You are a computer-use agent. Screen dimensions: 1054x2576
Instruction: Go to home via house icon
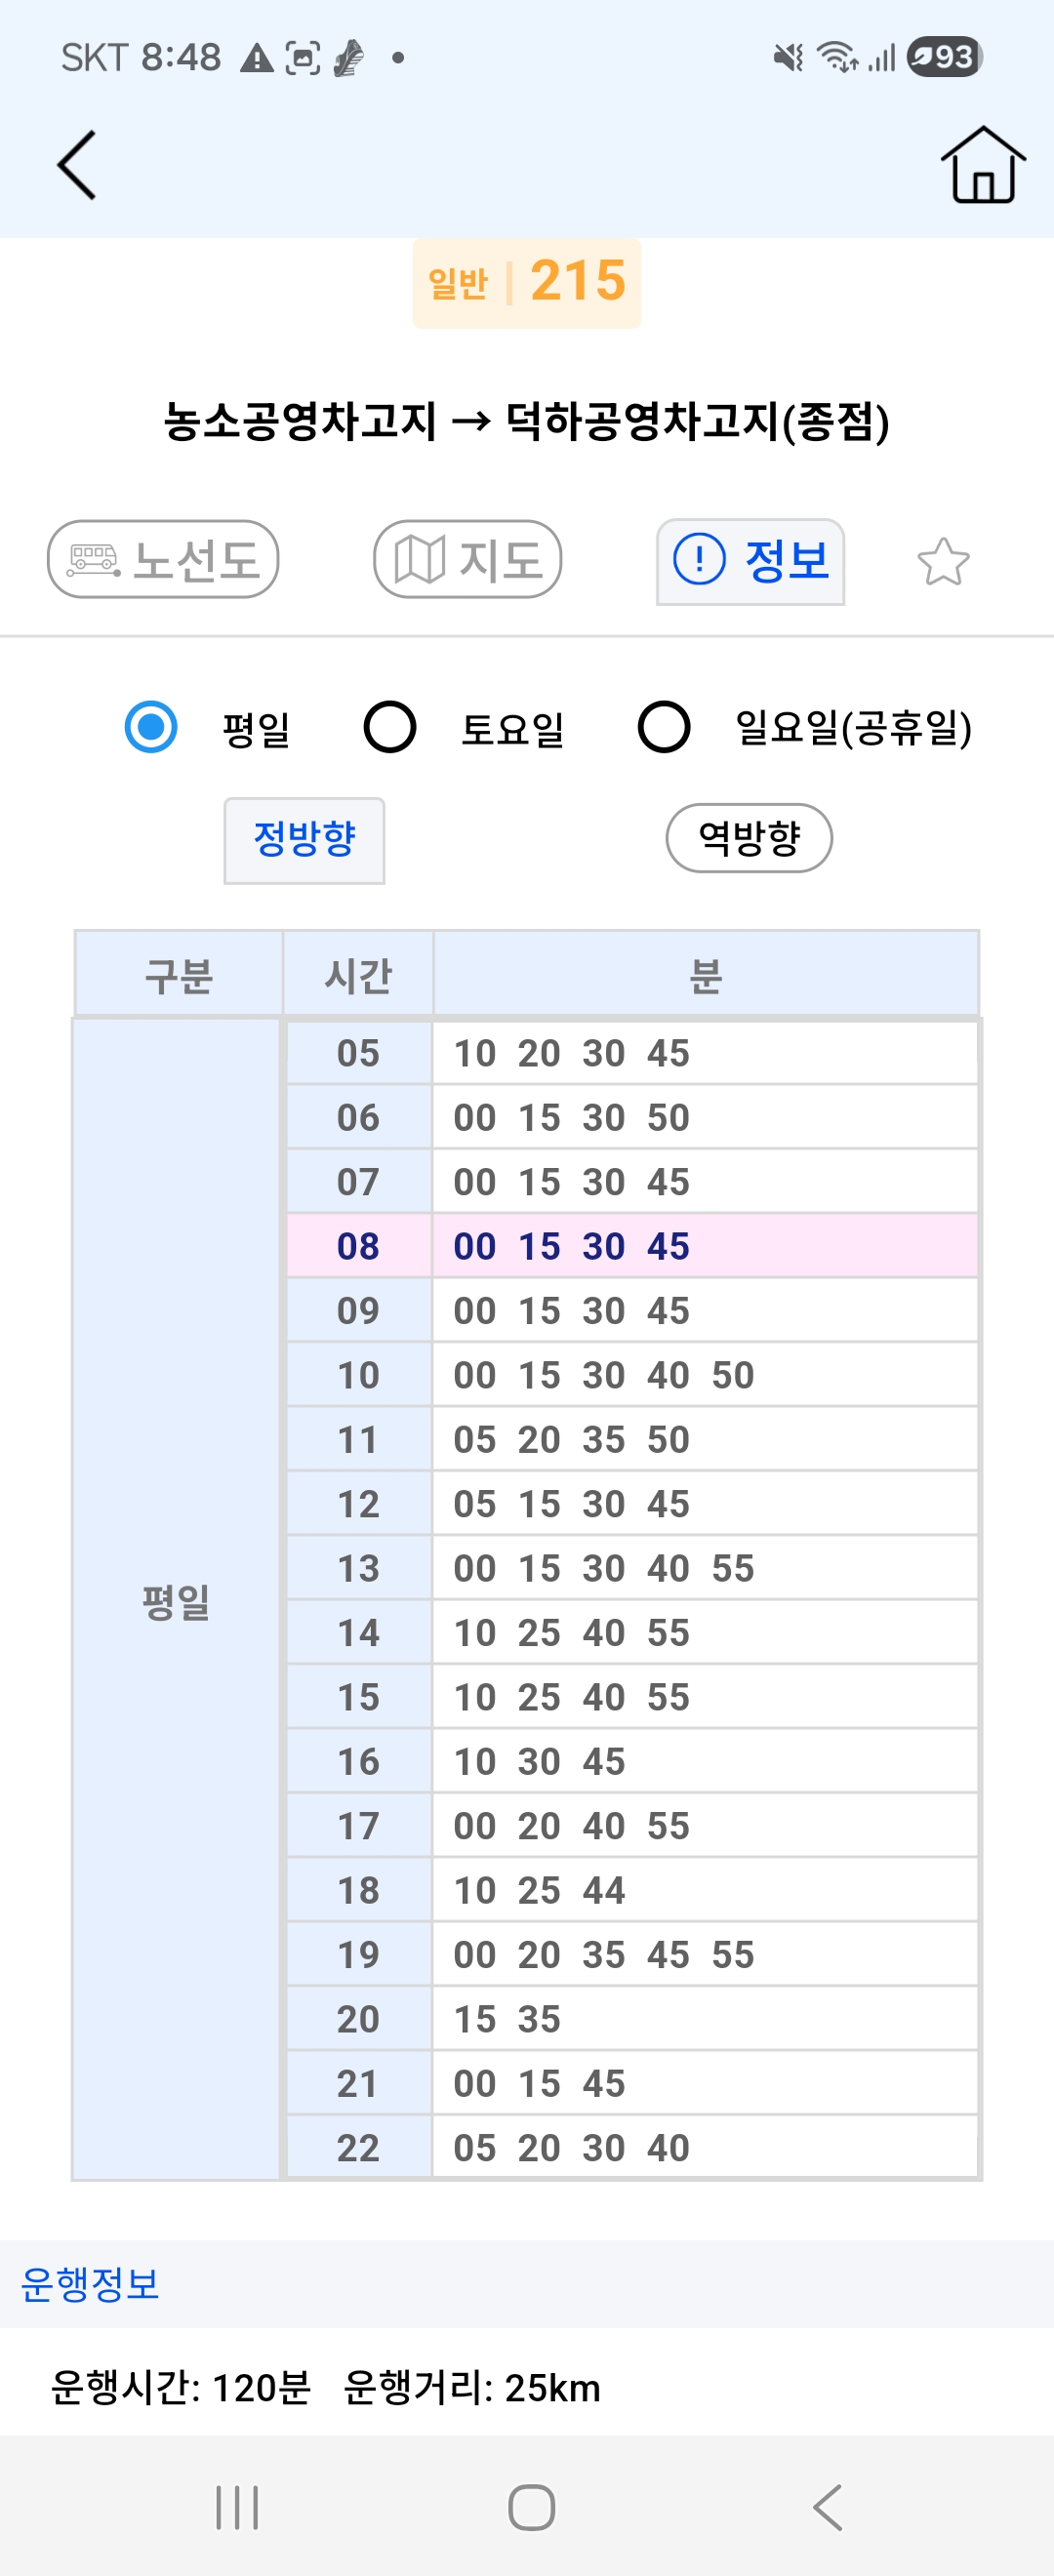click(982, 165)
